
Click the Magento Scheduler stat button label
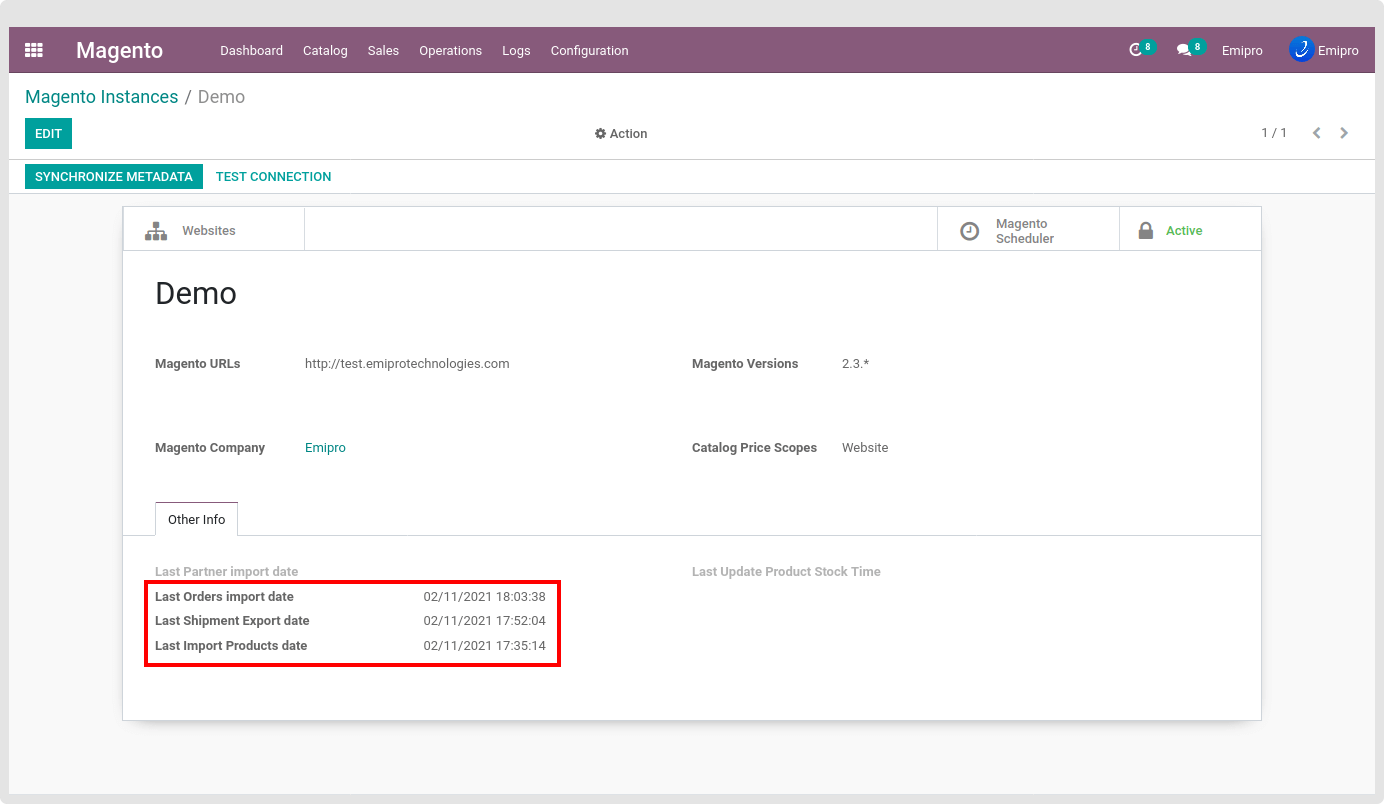click(x=1025, y=231)
